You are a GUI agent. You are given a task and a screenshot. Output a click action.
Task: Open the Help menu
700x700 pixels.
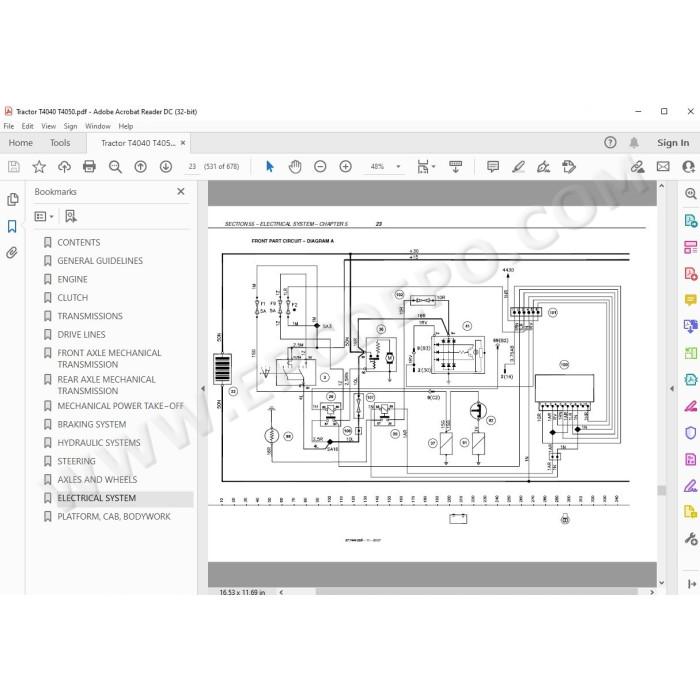[x=126, y=126]
